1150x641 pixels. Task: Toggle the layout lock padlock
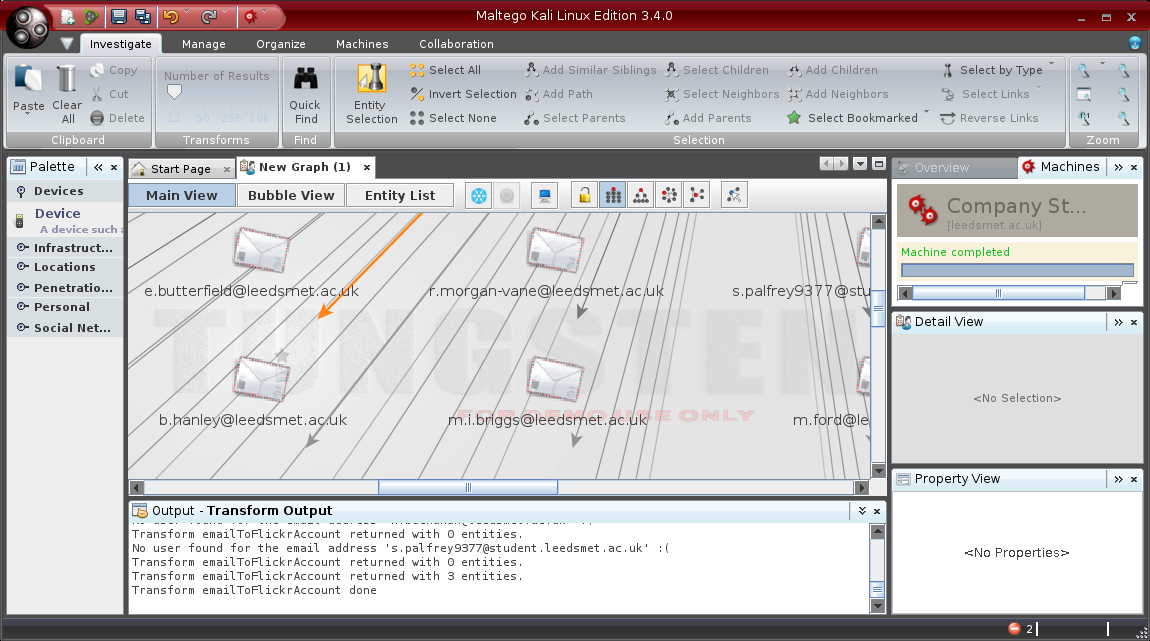click(x=585, y=196)
